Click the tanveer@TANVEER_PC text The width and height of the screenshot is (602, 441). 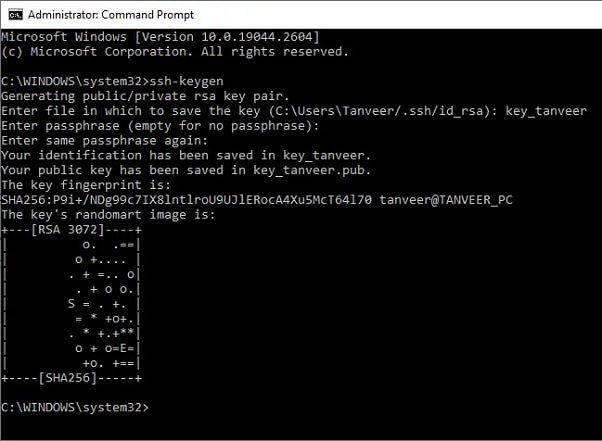[x=446, y=200]
